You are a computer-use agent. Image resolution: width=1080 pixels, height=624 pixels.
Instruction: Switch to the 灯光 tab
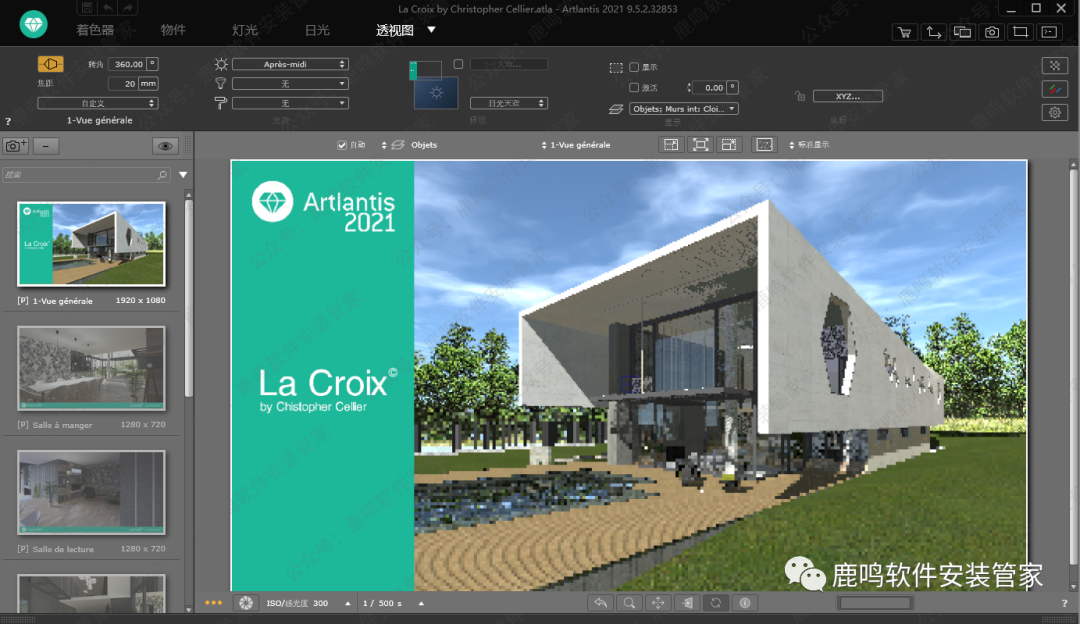[245, 30]
